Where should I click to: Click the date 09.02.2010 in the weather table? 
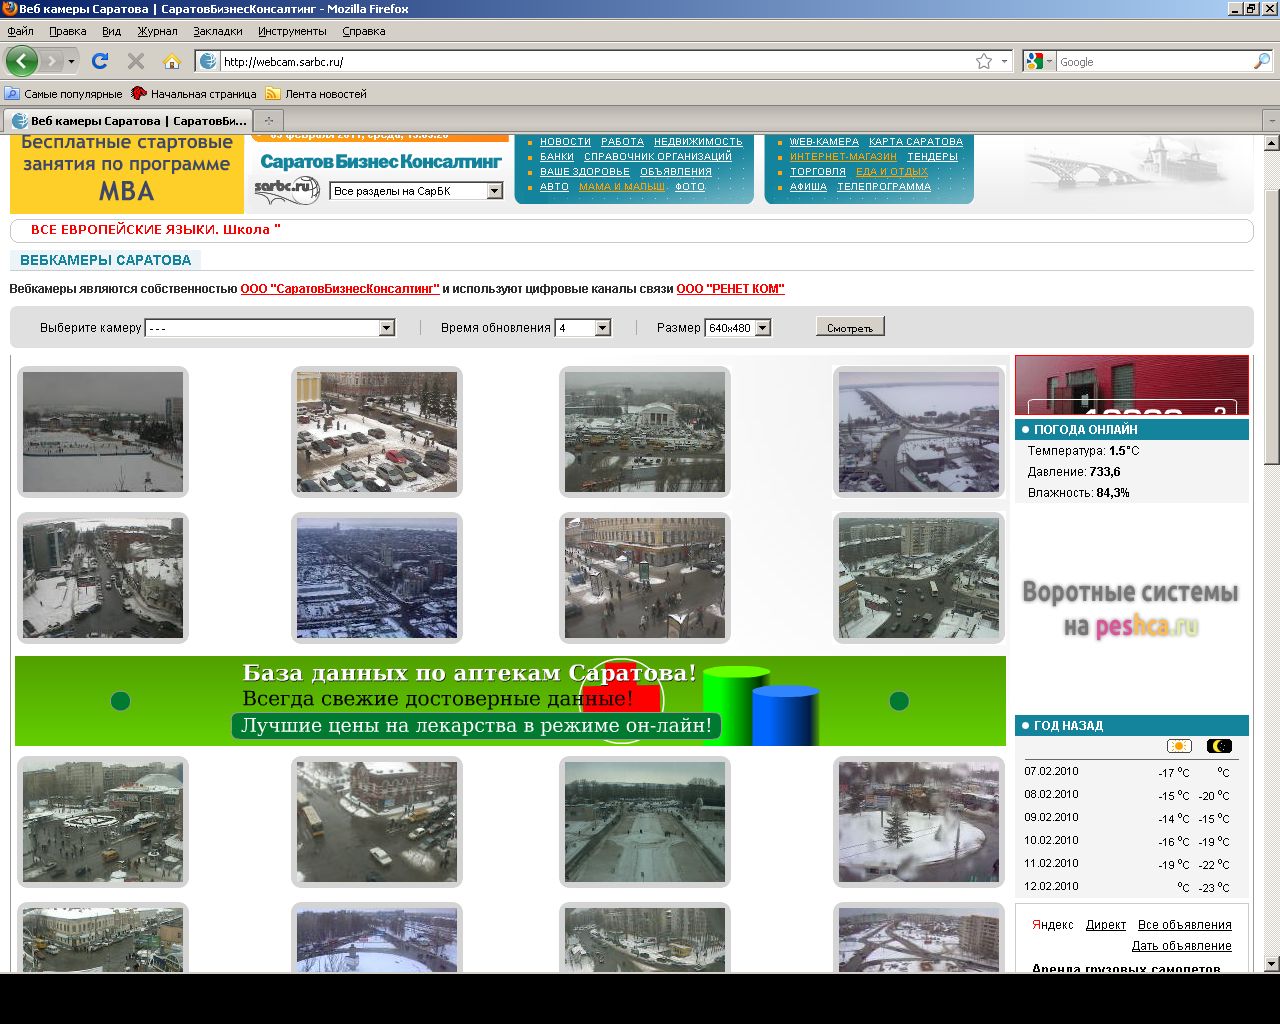click(x=1051, y=817)
